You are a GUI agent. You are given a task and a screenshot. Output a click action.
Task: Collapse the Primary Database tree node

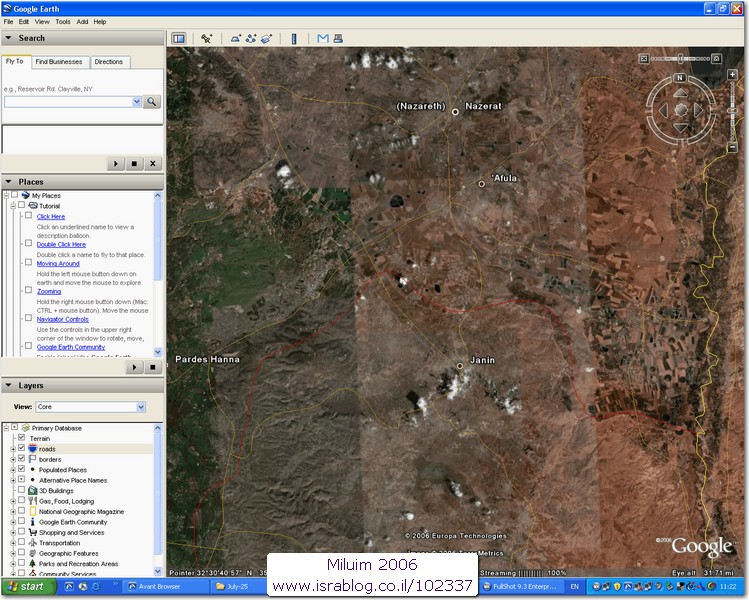coord(7,428)
